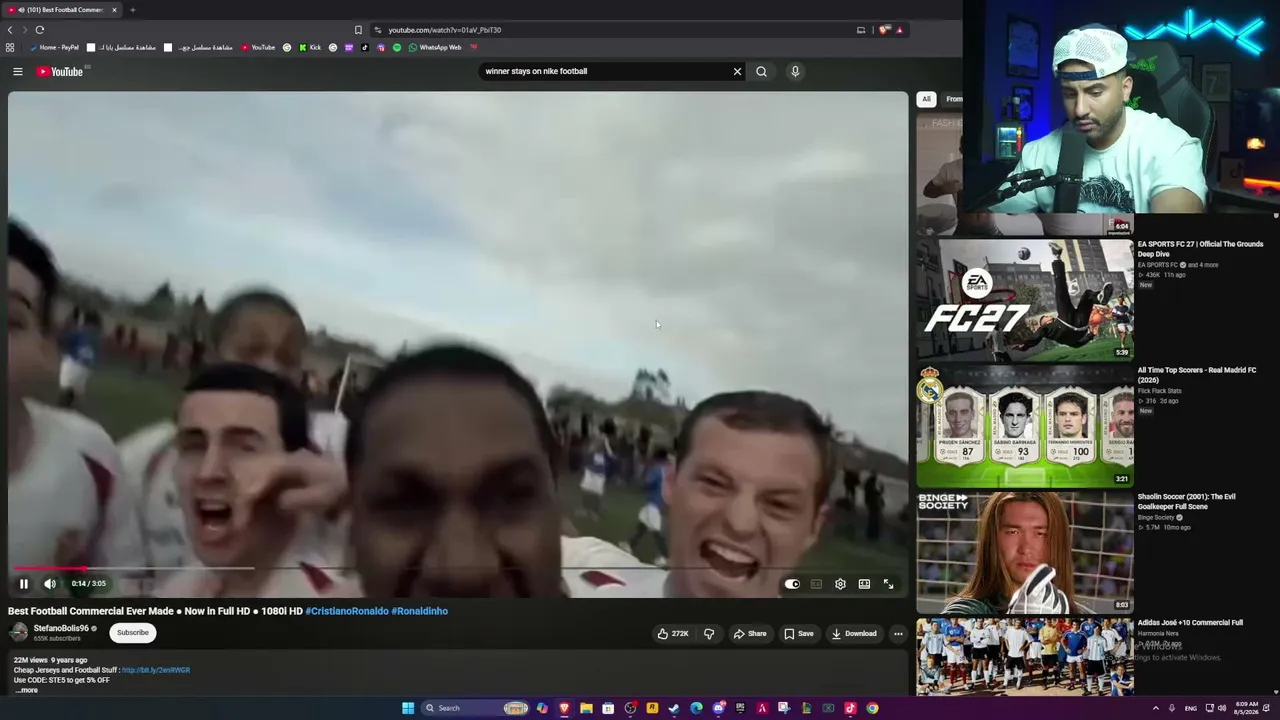Like the video with 272K likes

[x=672, y=633]
